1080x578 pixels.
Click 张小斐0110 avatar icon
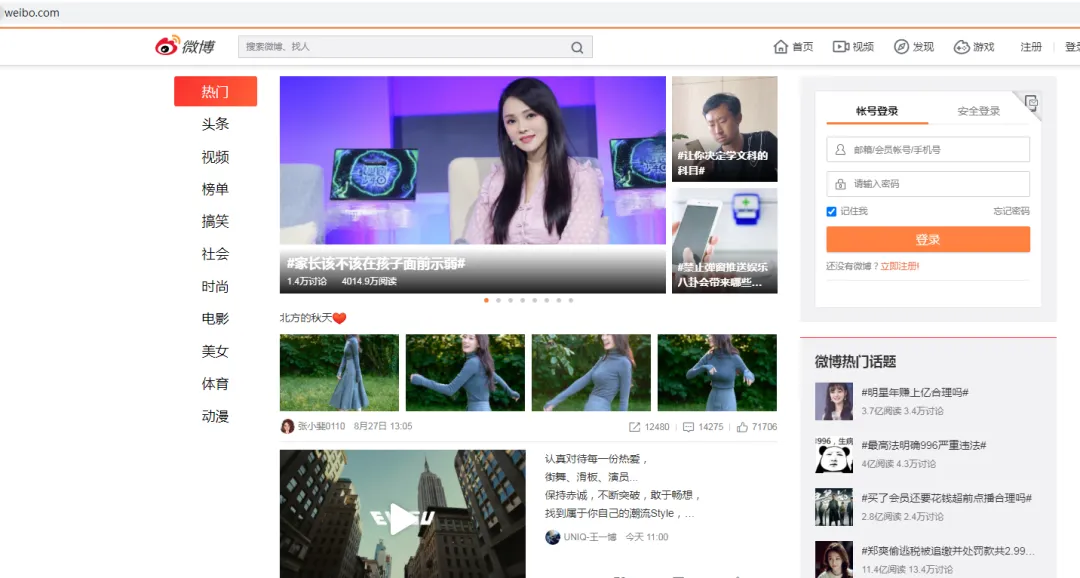click(x=287, y=426)
